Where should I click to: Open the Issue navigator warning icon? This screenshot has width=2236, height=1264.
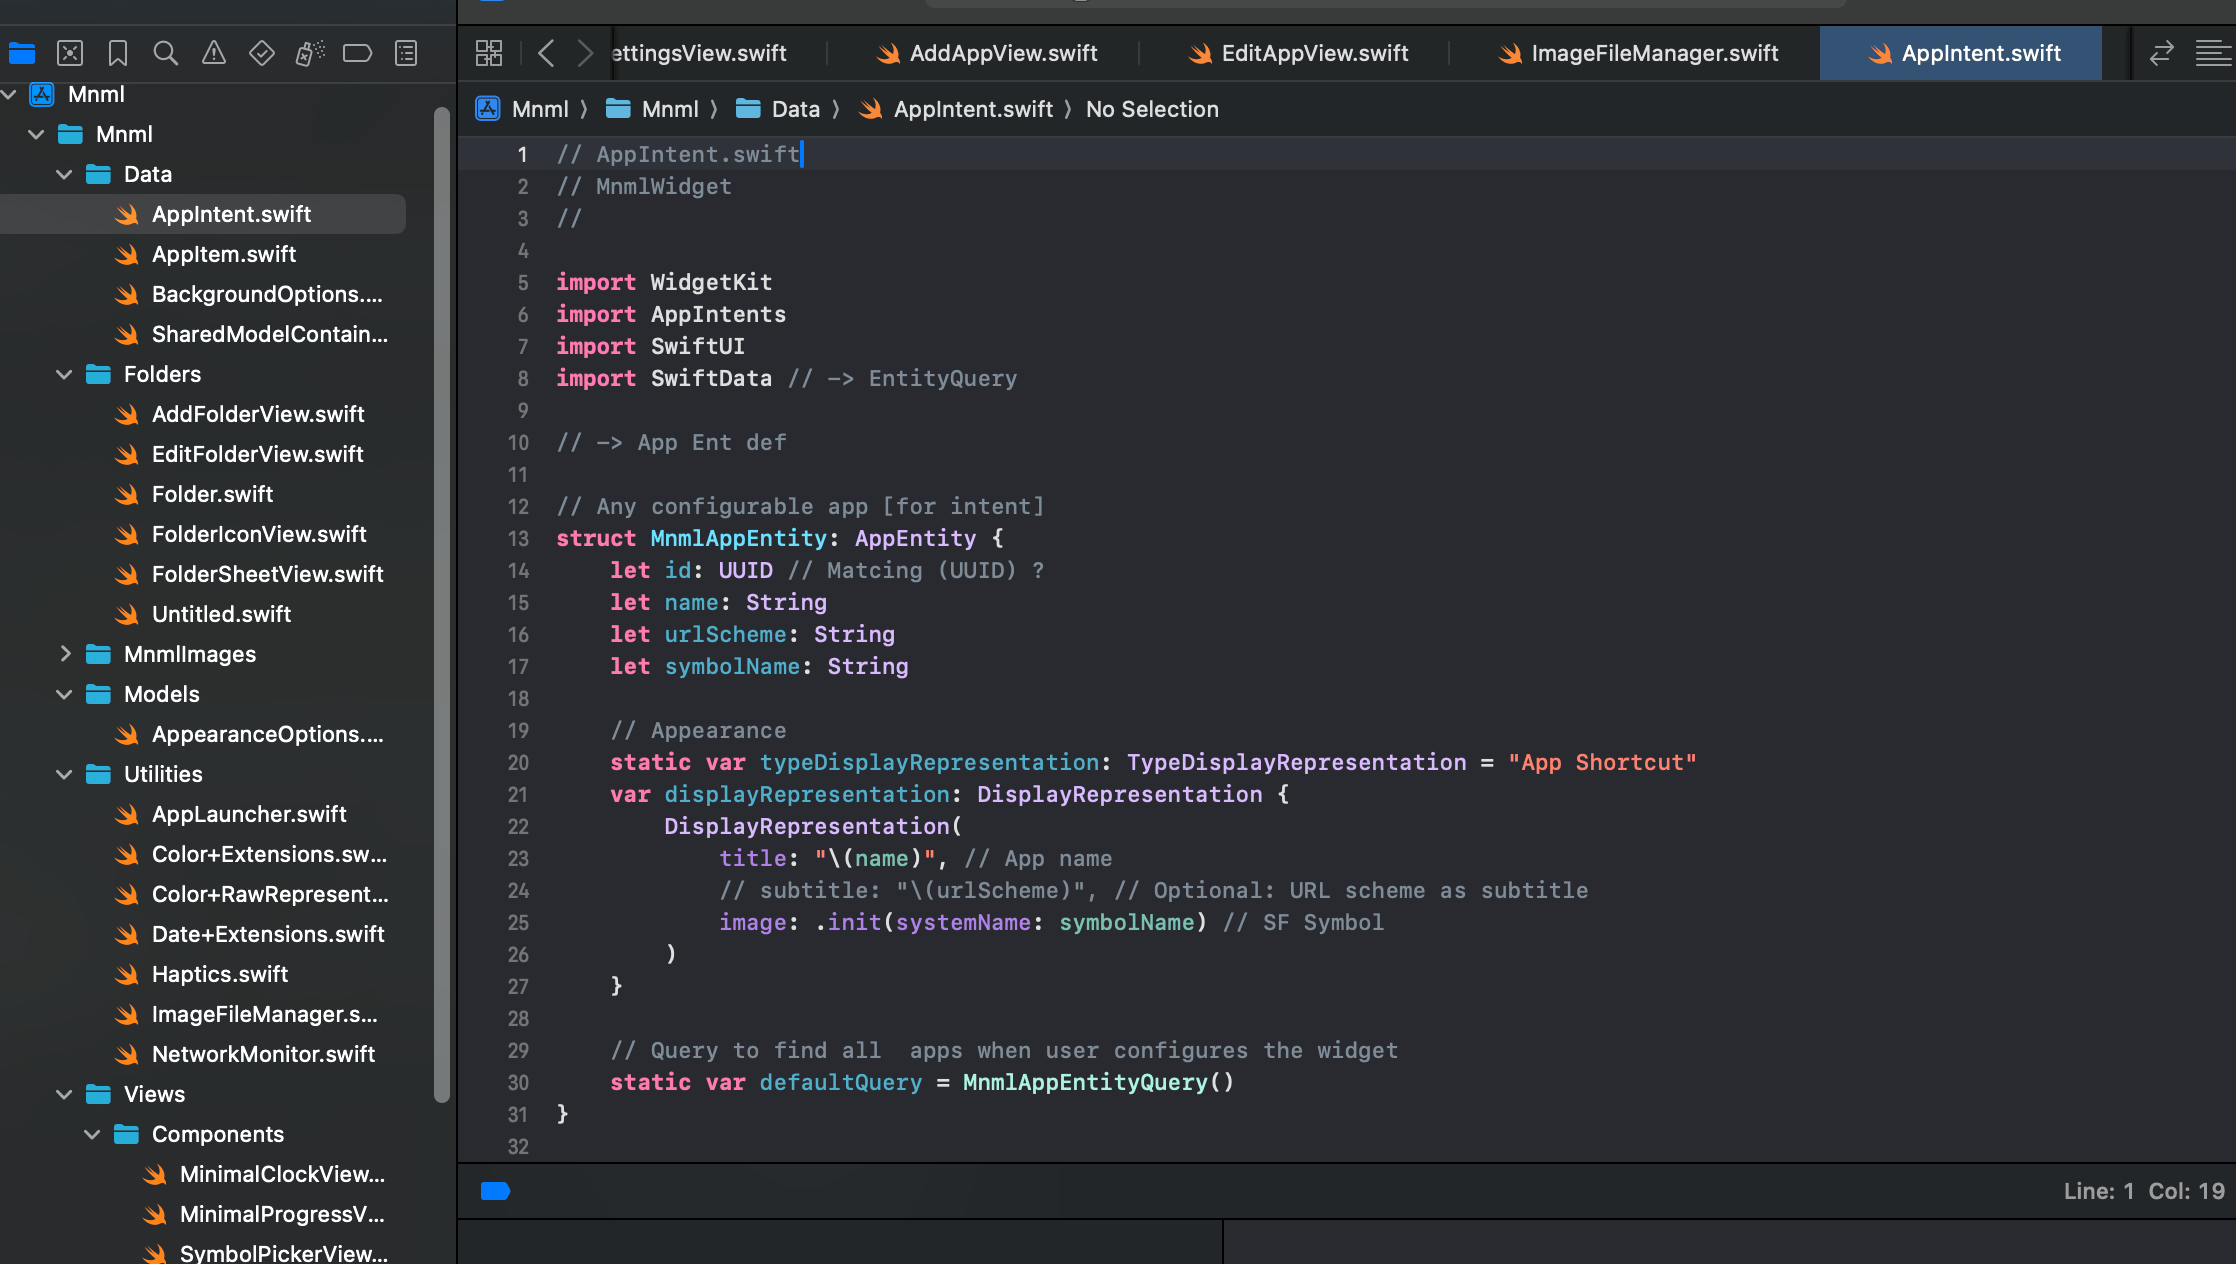coord(213,53)
